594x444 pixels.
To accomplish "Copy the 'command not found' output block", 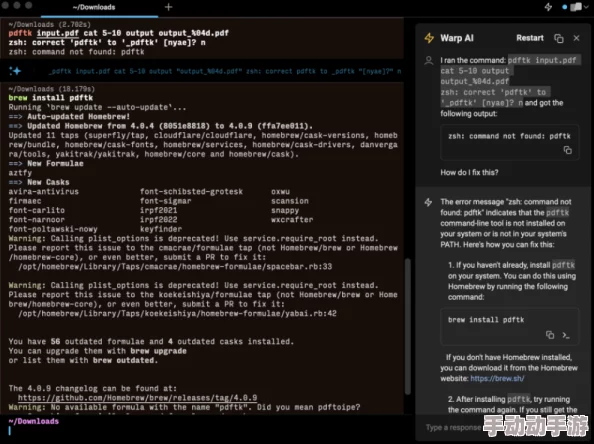I will [567, 150].
